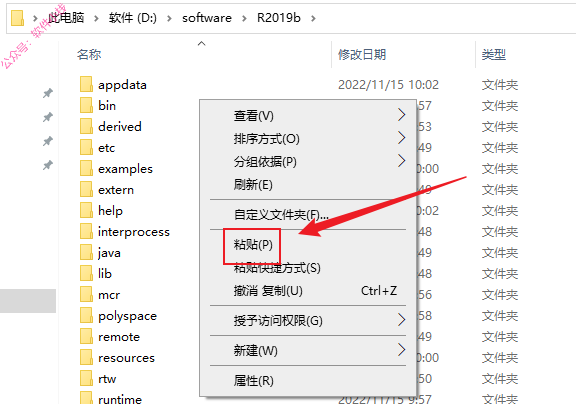The width and height of the screenshot is (576, 404).
Task: Click the examples folder icon
Action: click(x=86, y=168)
